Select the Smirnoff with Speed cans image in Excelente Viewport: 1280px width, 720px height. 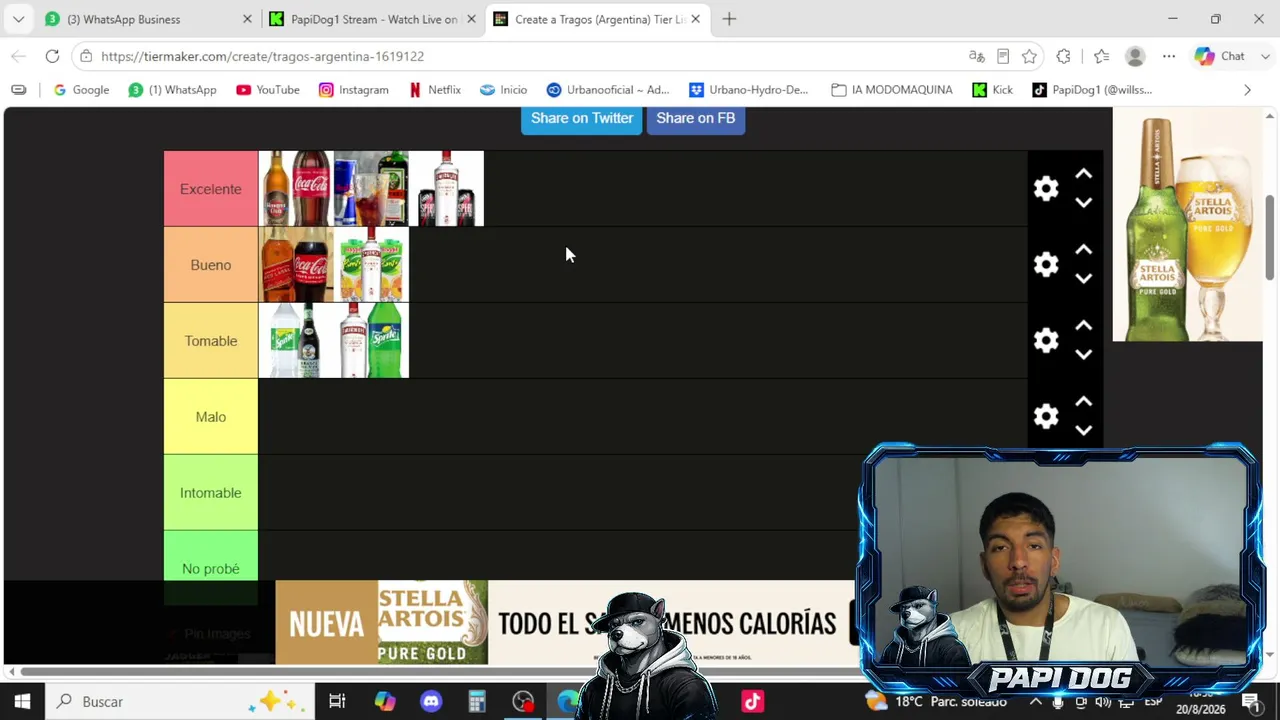[x=446, y=189]
